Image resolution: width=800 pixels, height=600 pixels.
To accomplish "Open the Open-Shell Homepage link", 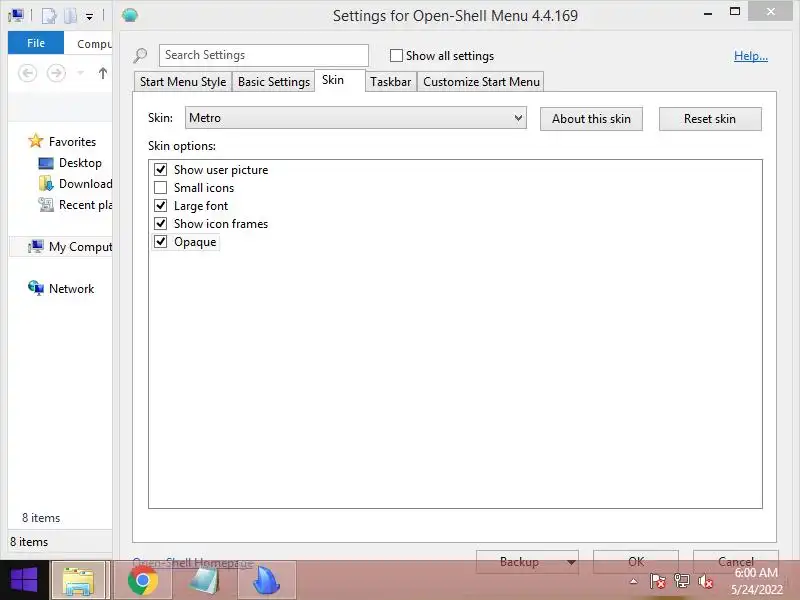I will [x=193, y=563].
